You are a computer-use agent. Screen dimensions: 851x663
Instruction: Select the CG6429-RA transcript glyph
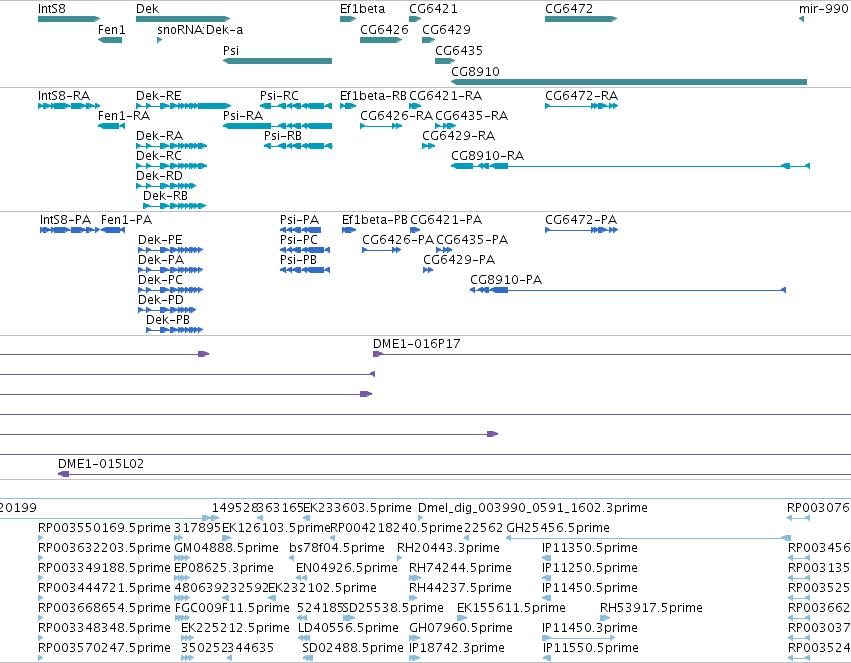429,146
